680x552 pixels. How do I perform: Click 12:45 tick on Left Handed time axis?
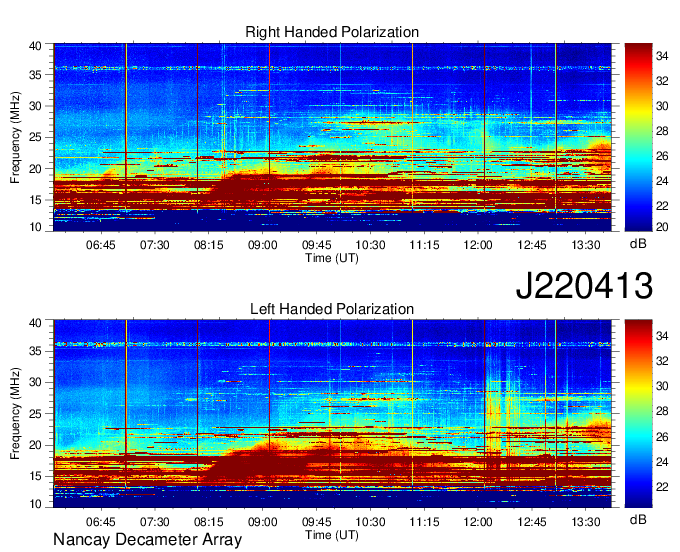(x=532, y=521)
